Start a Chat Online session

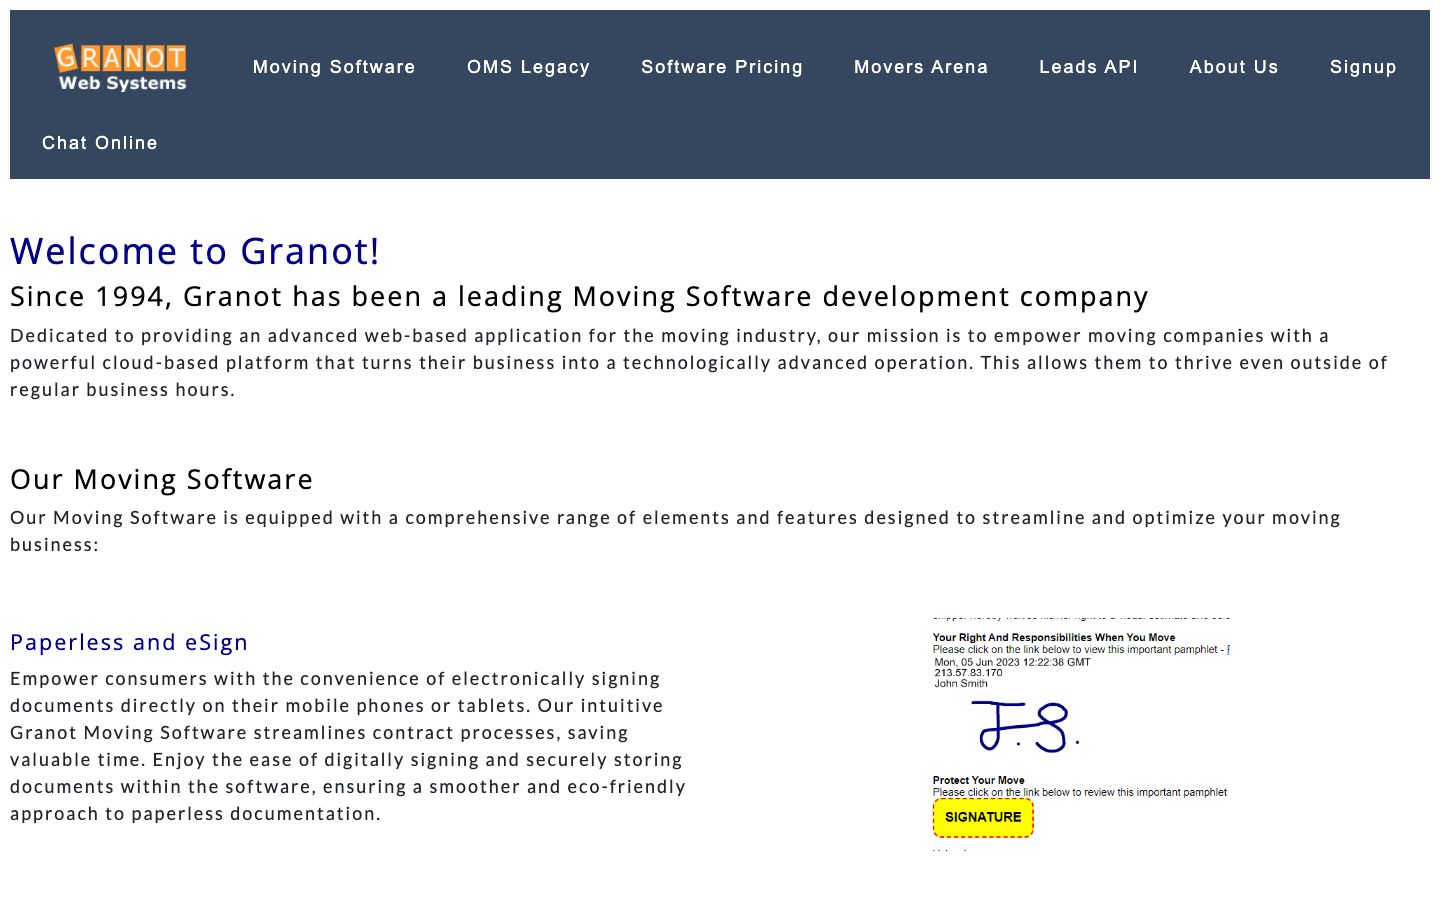click(x=100, y=143)
